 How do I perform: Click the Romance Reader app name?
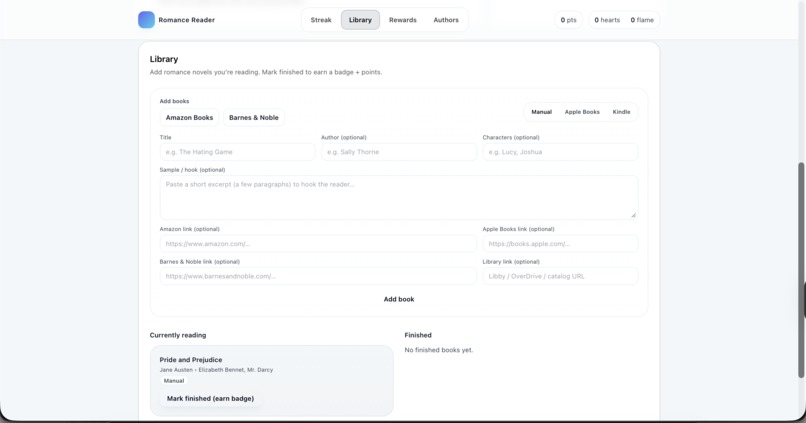click(187, 20)
